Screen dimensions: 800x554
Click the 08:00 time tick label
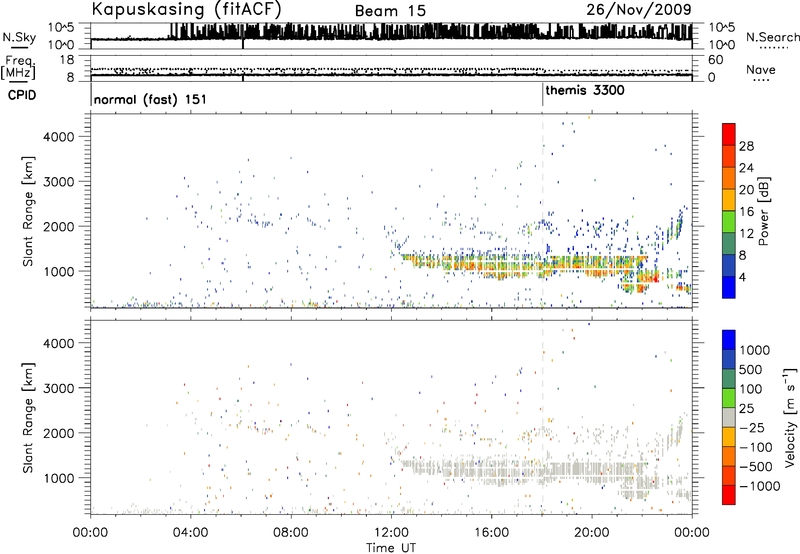[291, 533]
